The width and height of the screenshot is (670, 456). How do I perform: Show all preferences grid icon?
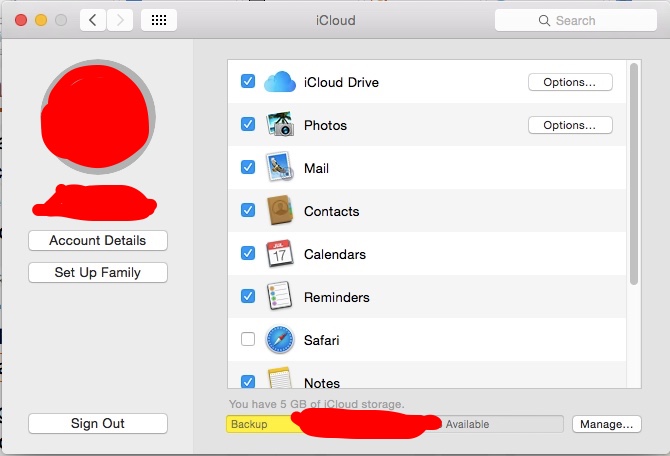pyautogui.click(x=159, y=20)
